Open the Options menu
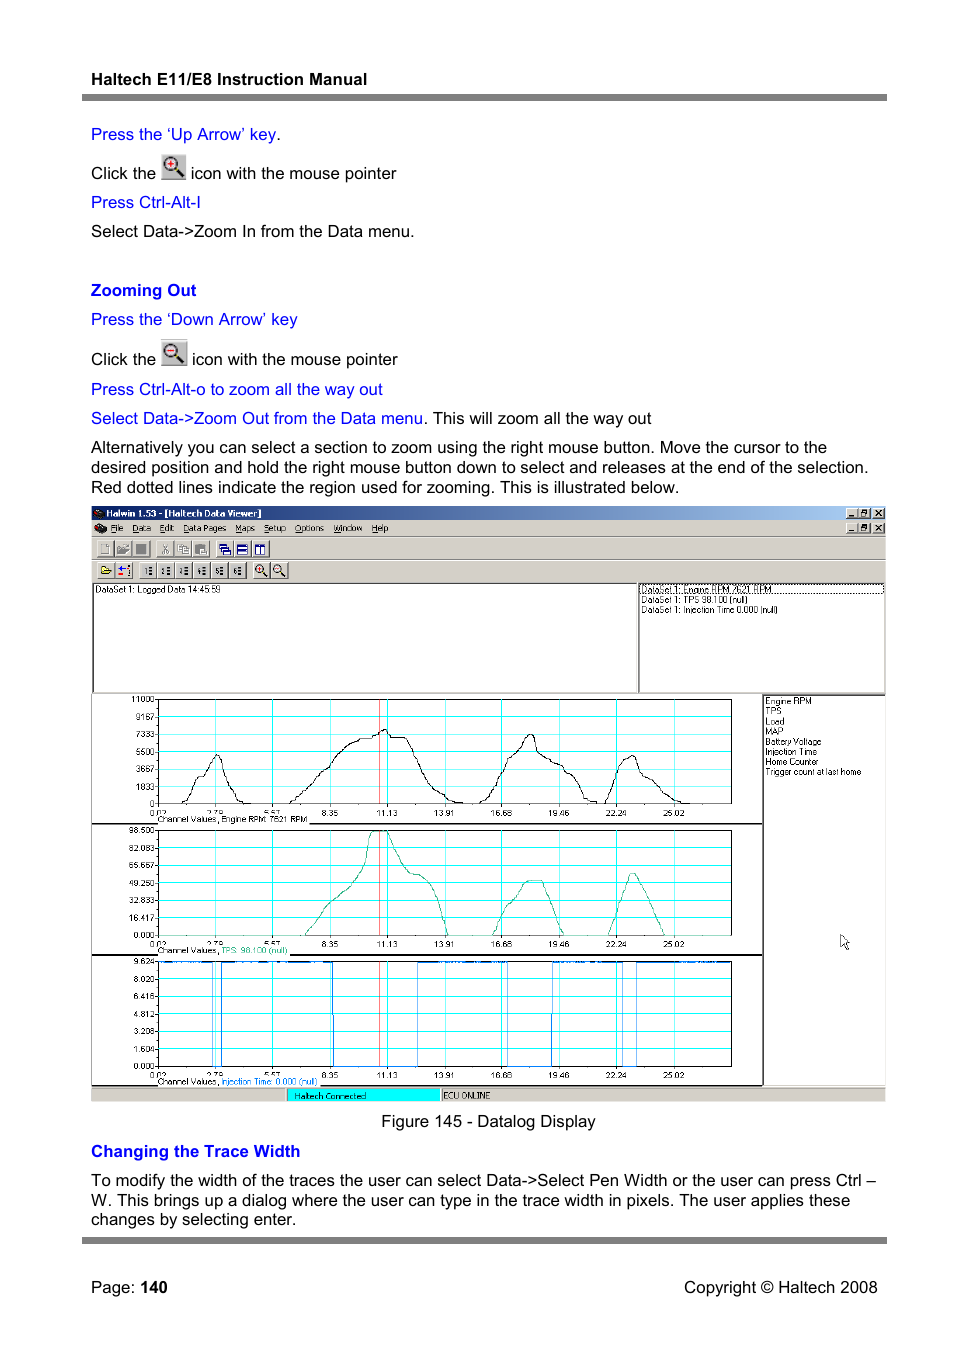Image resolution: width=954 pixels, height=1351 pixels. [x=309, y=528]
